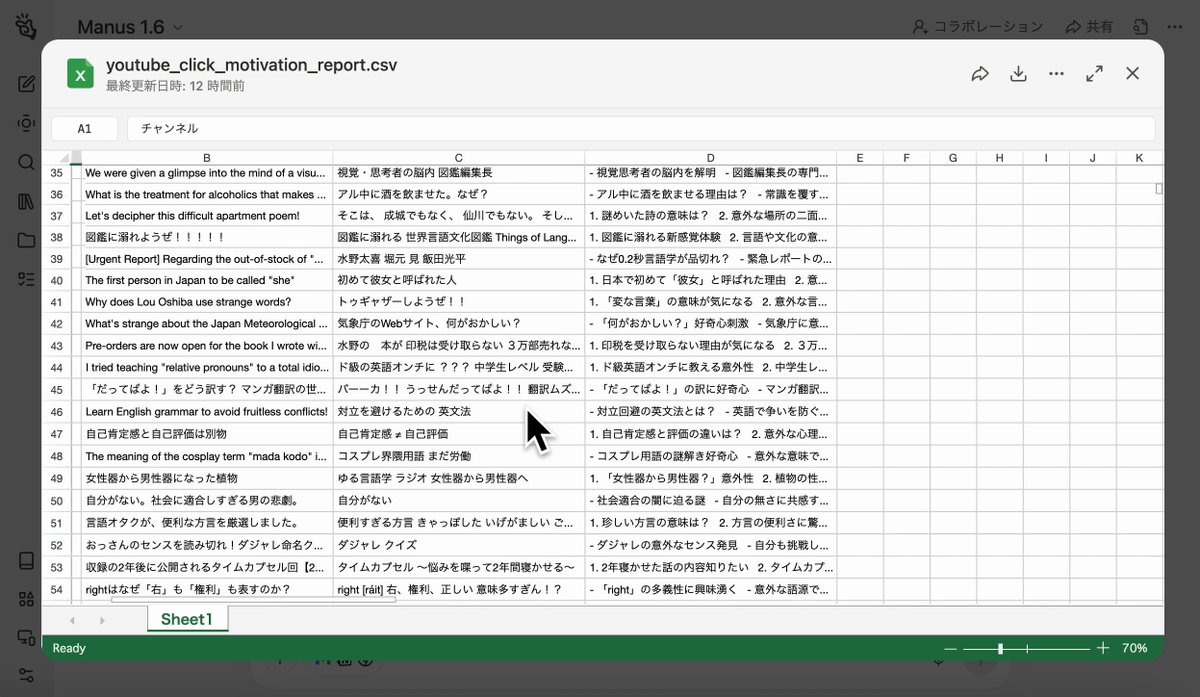Expand the preview to full screen
Image resolution: width=1200 pixels, height=697 pixels.
(1094, 74)
